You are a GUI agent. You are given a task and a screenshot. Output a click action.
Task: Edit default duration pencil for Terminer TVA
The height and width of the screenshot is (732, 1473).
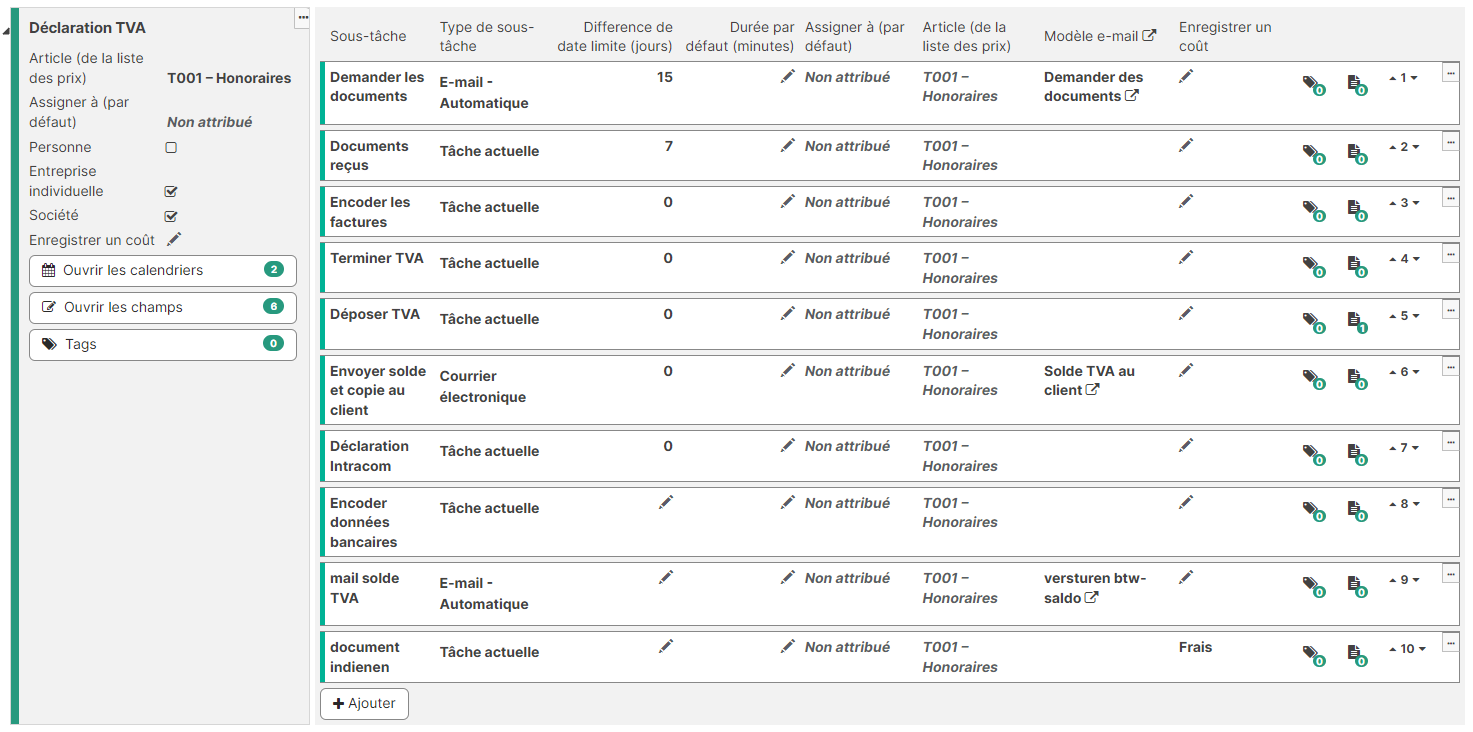(x=788, y=258)
